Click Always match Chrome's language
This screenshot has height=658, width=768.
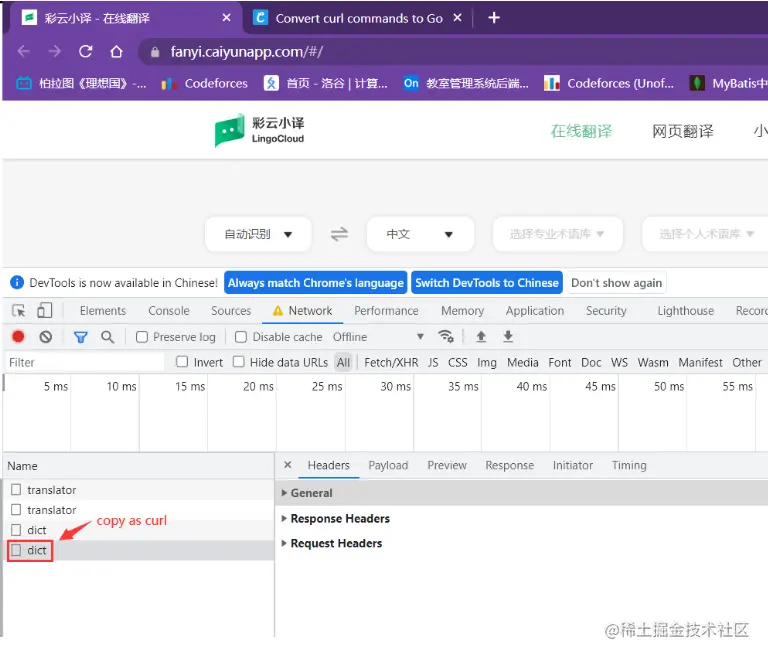(315, 283)
